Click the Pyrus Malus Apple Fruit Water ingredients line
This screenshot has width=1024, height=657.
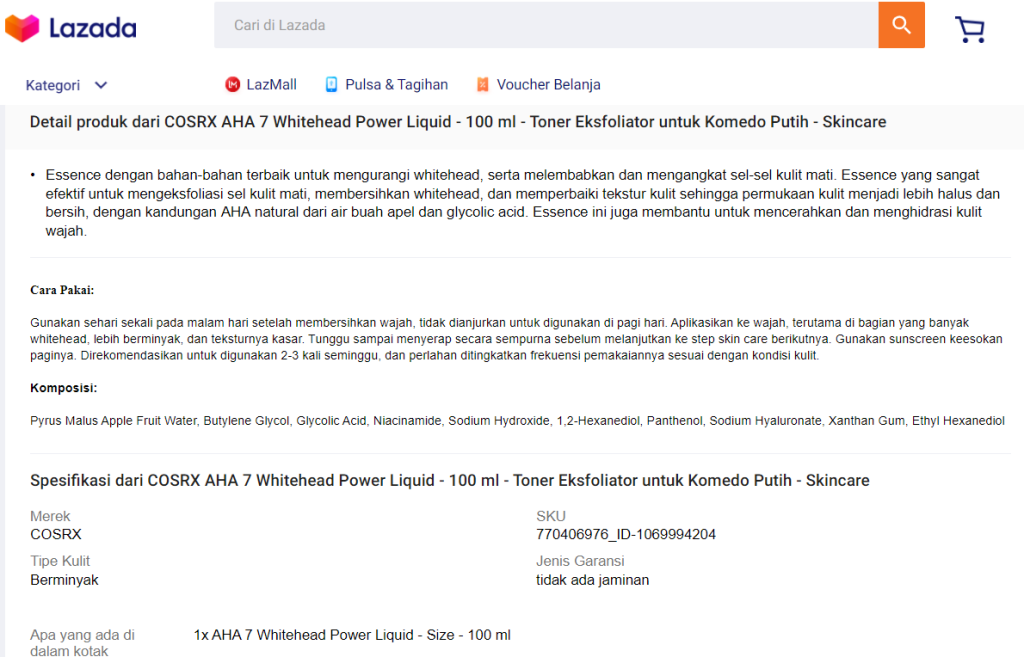point(517,421)
